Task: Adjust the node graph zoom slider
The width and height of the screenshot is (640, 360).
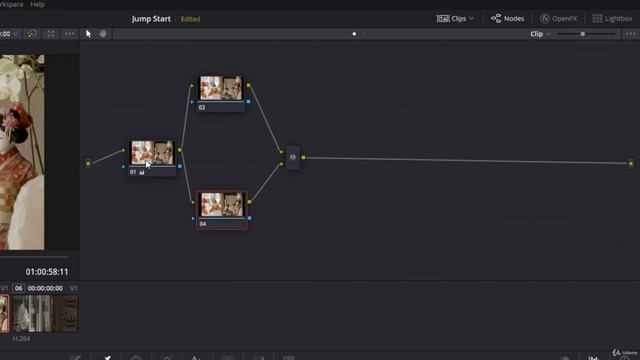Action: 582,34
